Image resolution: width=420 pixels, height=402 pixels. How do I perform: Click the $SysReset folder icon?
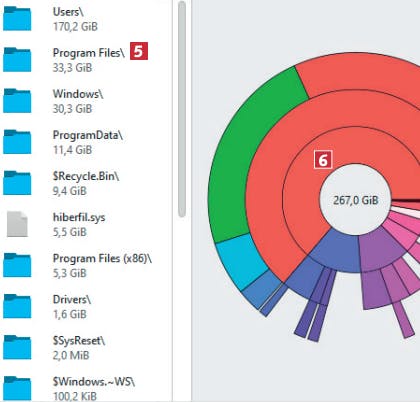coord(17,347)
